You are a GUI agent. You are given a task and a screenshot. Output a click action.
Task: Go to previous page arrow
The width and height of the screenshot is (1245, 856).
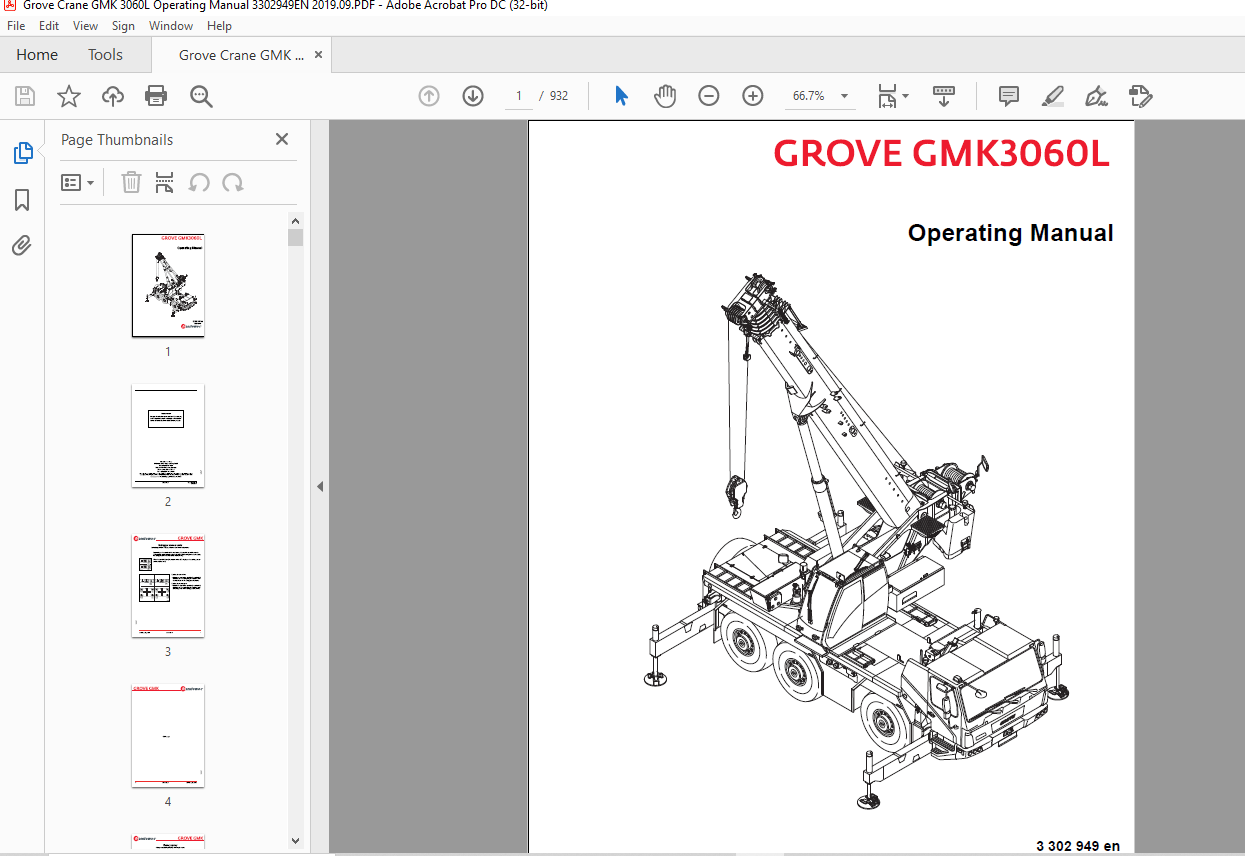[x=429, y=96]
